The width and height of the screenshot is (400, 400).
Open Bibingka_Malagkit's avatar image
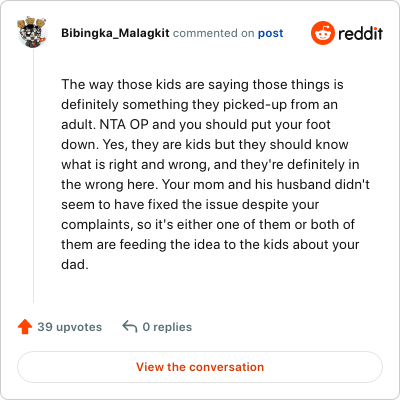pos(32,32)
